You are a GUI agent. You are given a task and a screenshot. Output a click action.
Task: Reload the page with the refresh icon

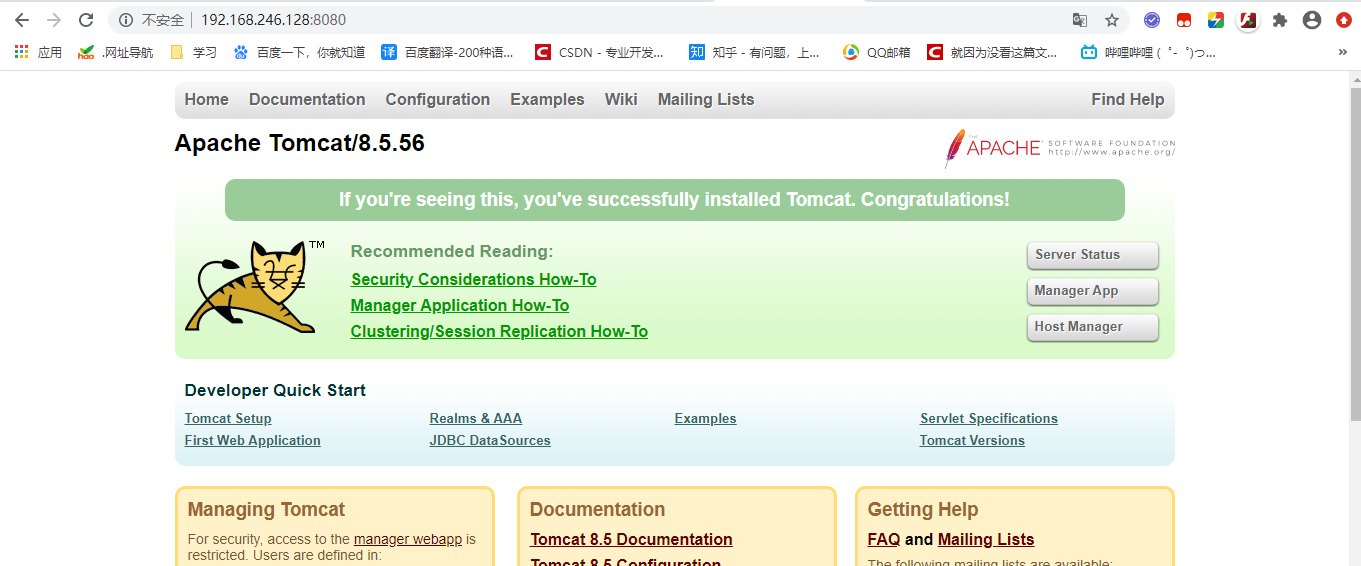86,20
